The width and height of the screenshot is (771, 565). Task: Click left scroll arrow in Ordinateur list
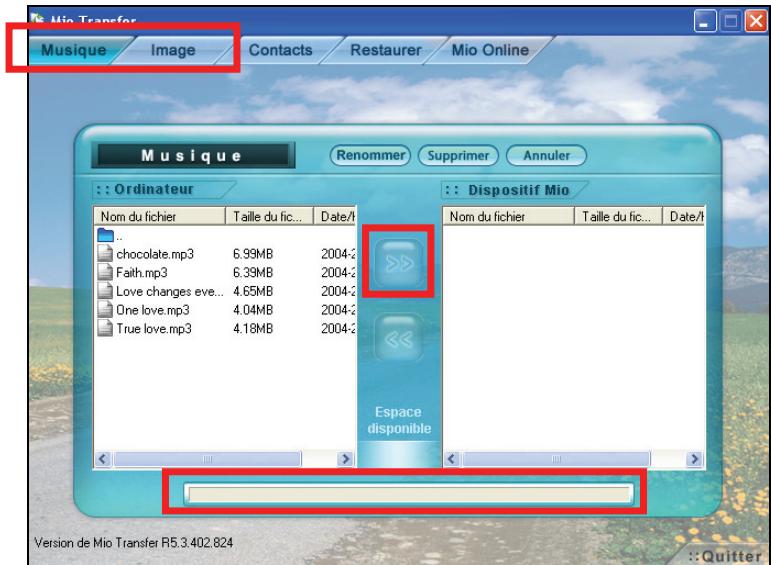click(102, 459)
